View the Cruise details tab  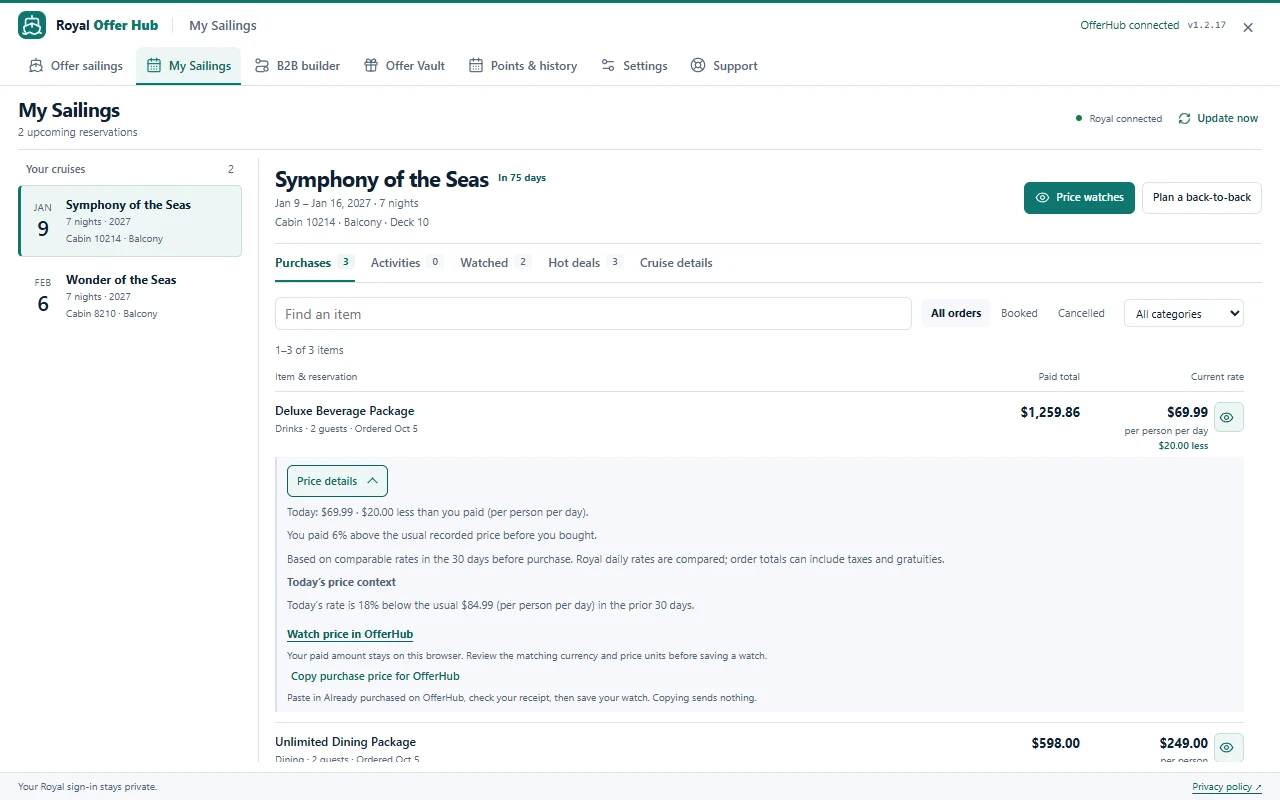[676, 263]
